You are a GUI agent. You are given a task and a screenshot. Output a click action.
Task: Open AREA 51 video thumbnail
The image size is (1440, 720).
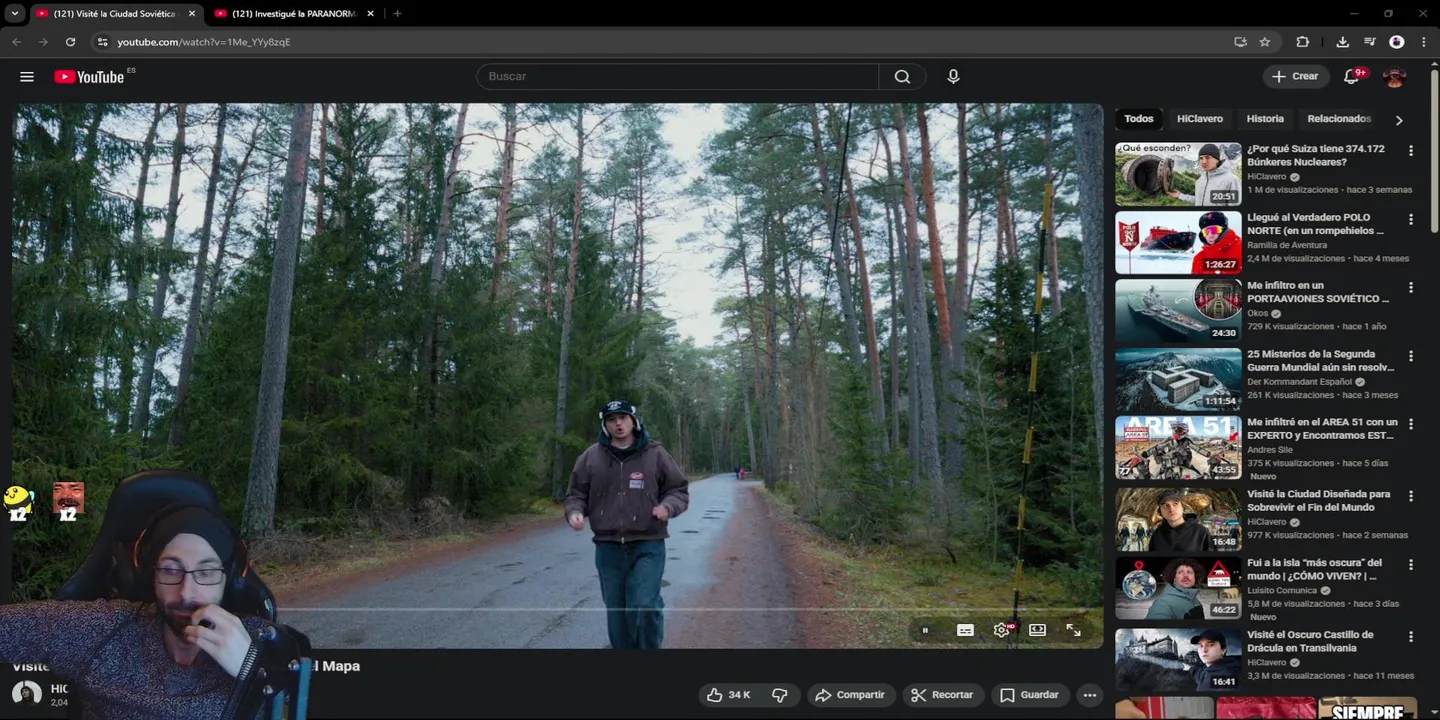coord(1178,447)
